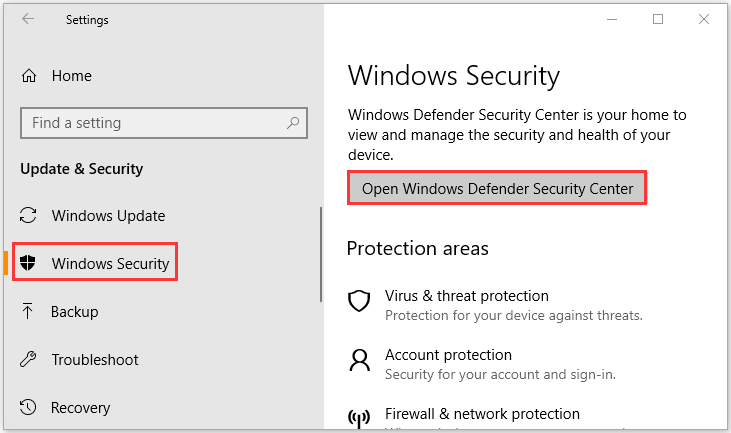Select the Windows Security label in the sidebar
The height and width of the screenshot is (433, 731).
click(110, 263)
